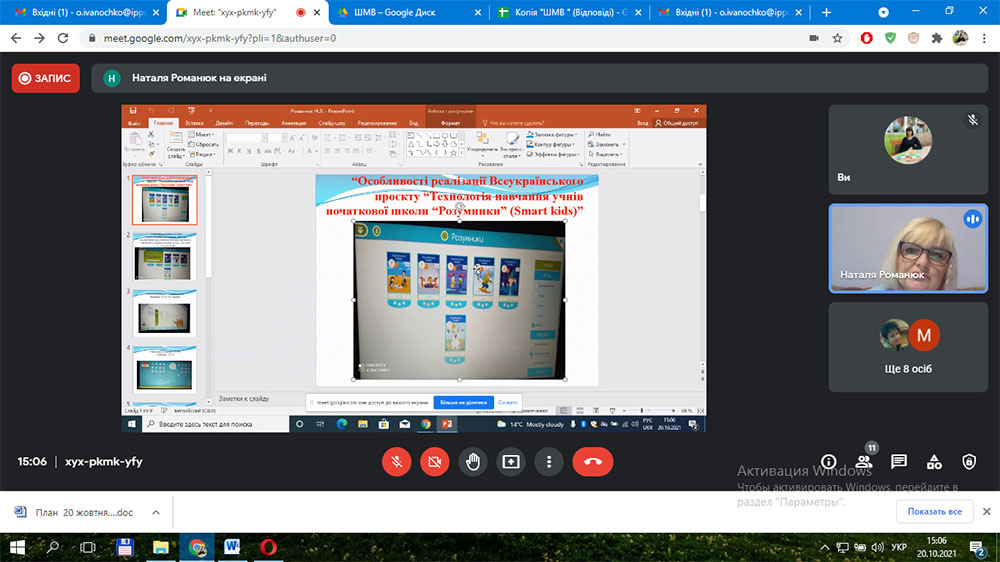Viewport: 1000px width, 562px height.
Task: Click the Present now screen-share icon
Action: click(511, 461)
